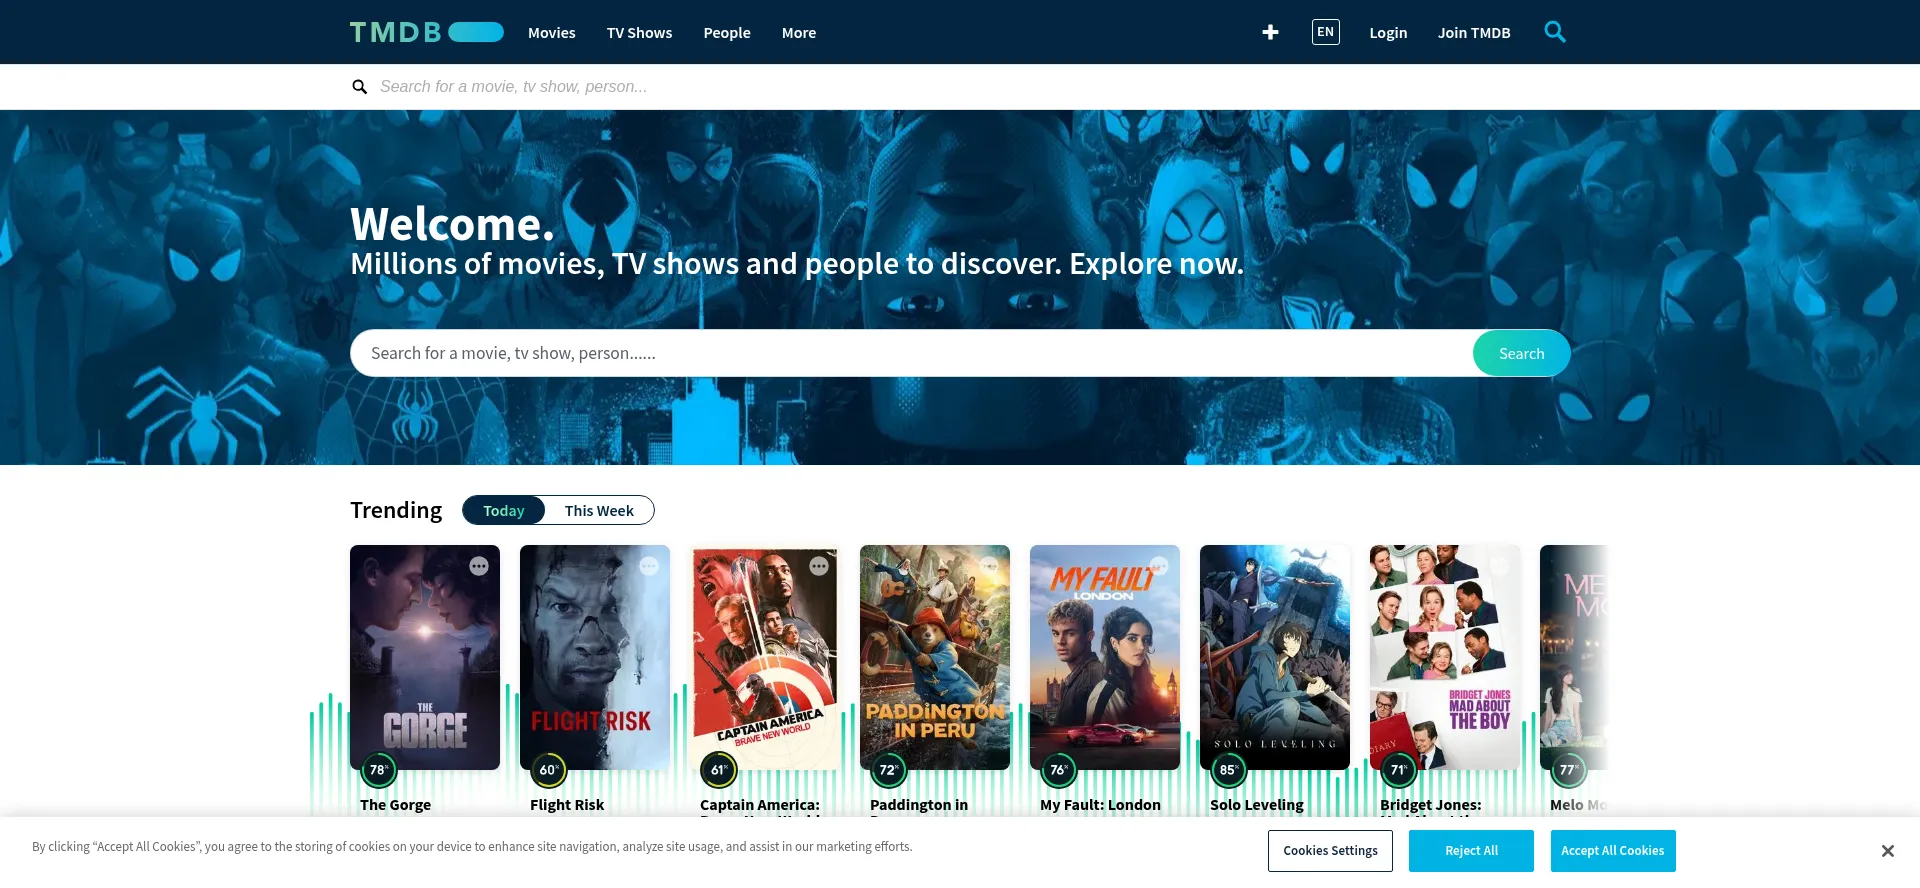
Task: Open the More menu
Action: [799, 32]
